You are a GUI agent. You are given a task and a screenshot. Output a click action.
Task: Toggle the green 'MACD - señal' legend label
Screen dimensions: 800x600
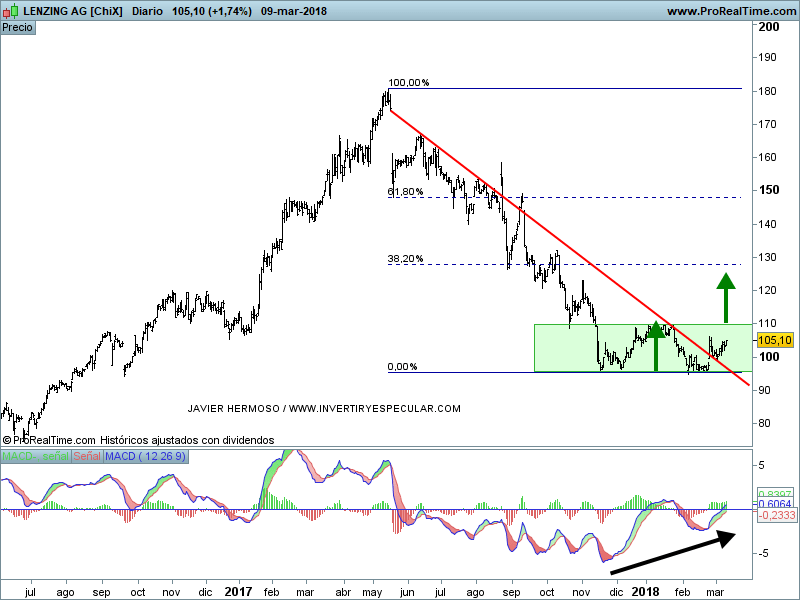point(36,457)
